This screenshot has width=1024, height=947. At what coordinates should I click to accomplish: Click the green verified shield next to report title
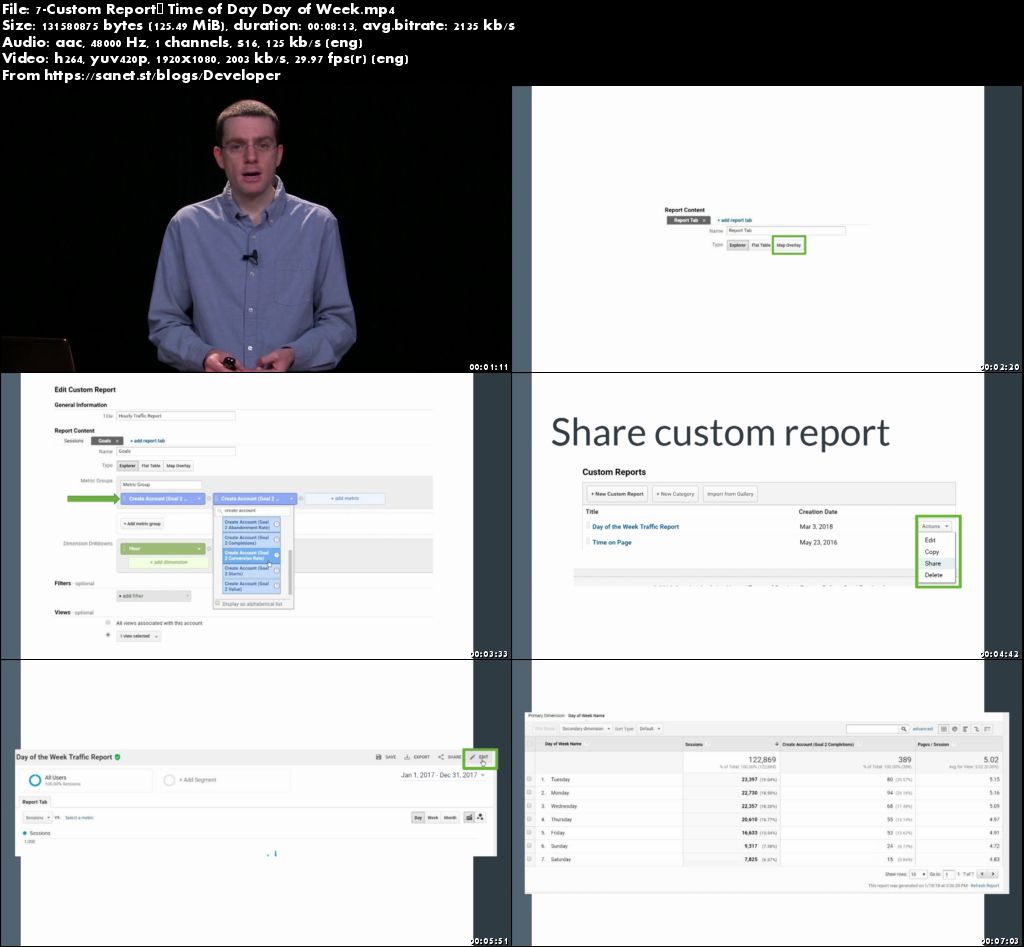118,757
